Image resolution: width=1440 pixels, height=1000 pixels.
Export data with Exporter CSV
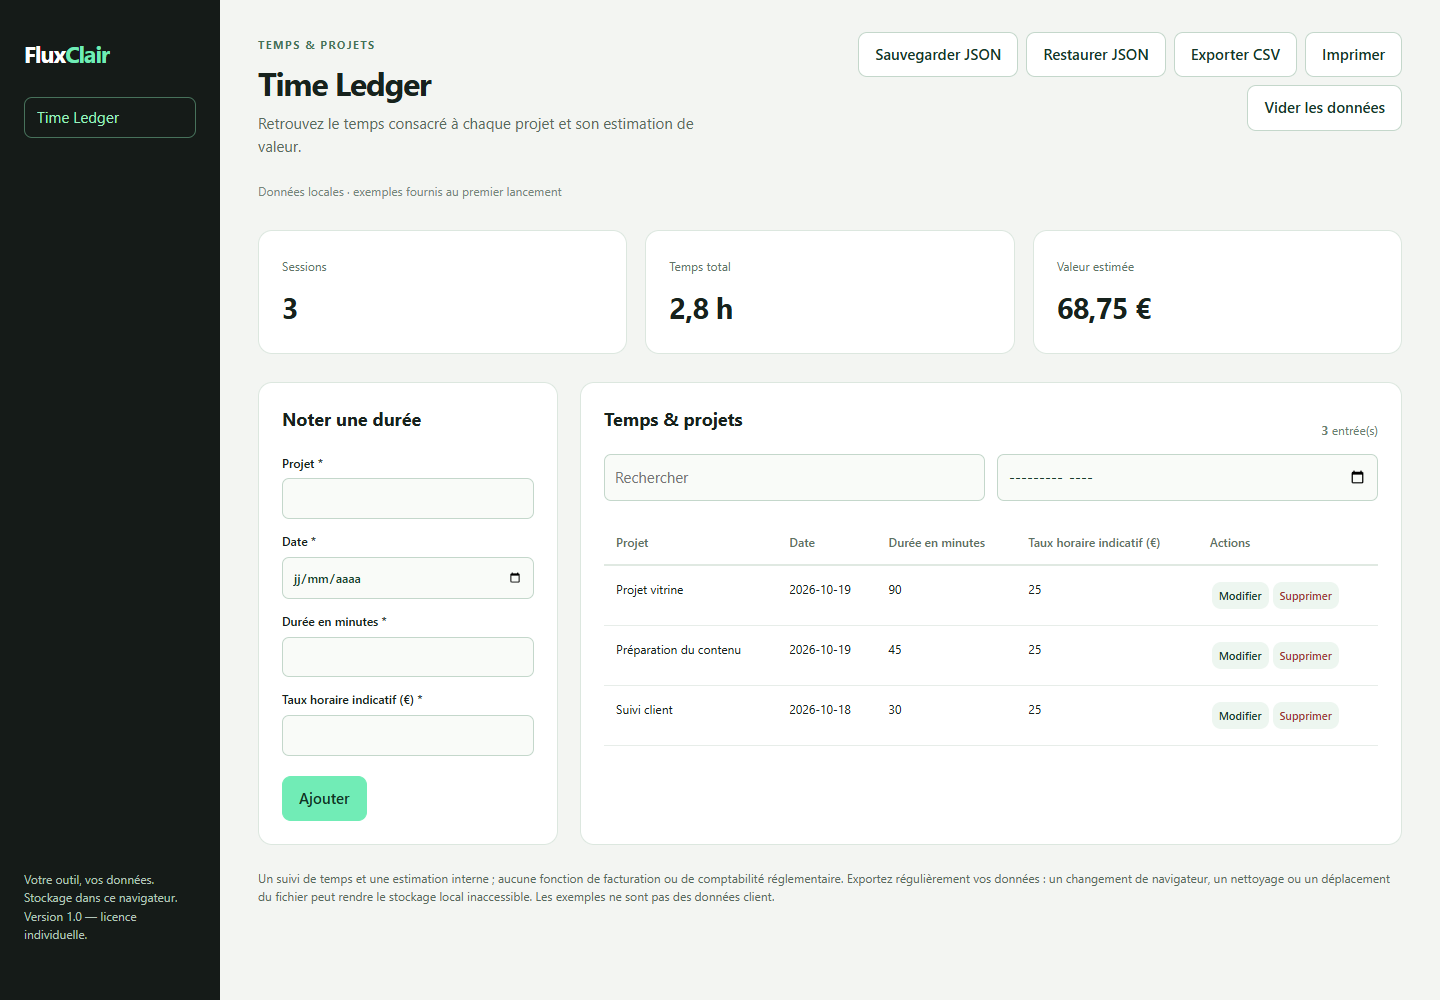(1235, 55)
